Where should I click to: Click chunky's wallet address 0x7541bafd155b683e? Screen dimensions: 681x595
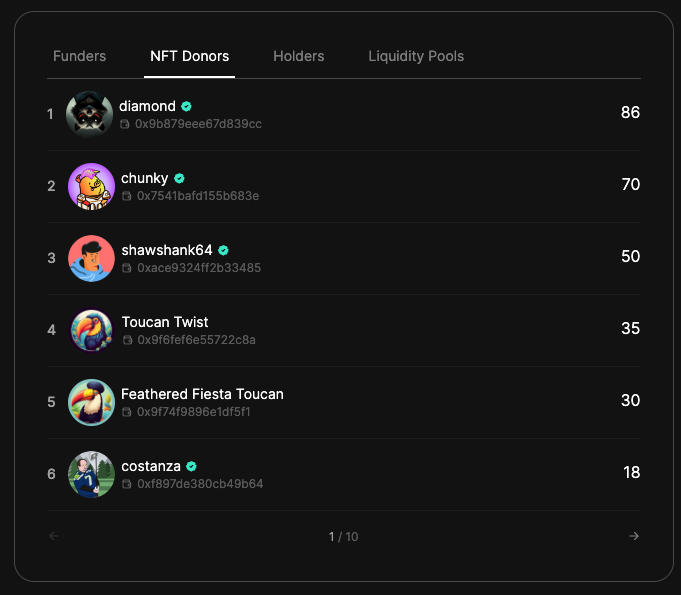198,196
